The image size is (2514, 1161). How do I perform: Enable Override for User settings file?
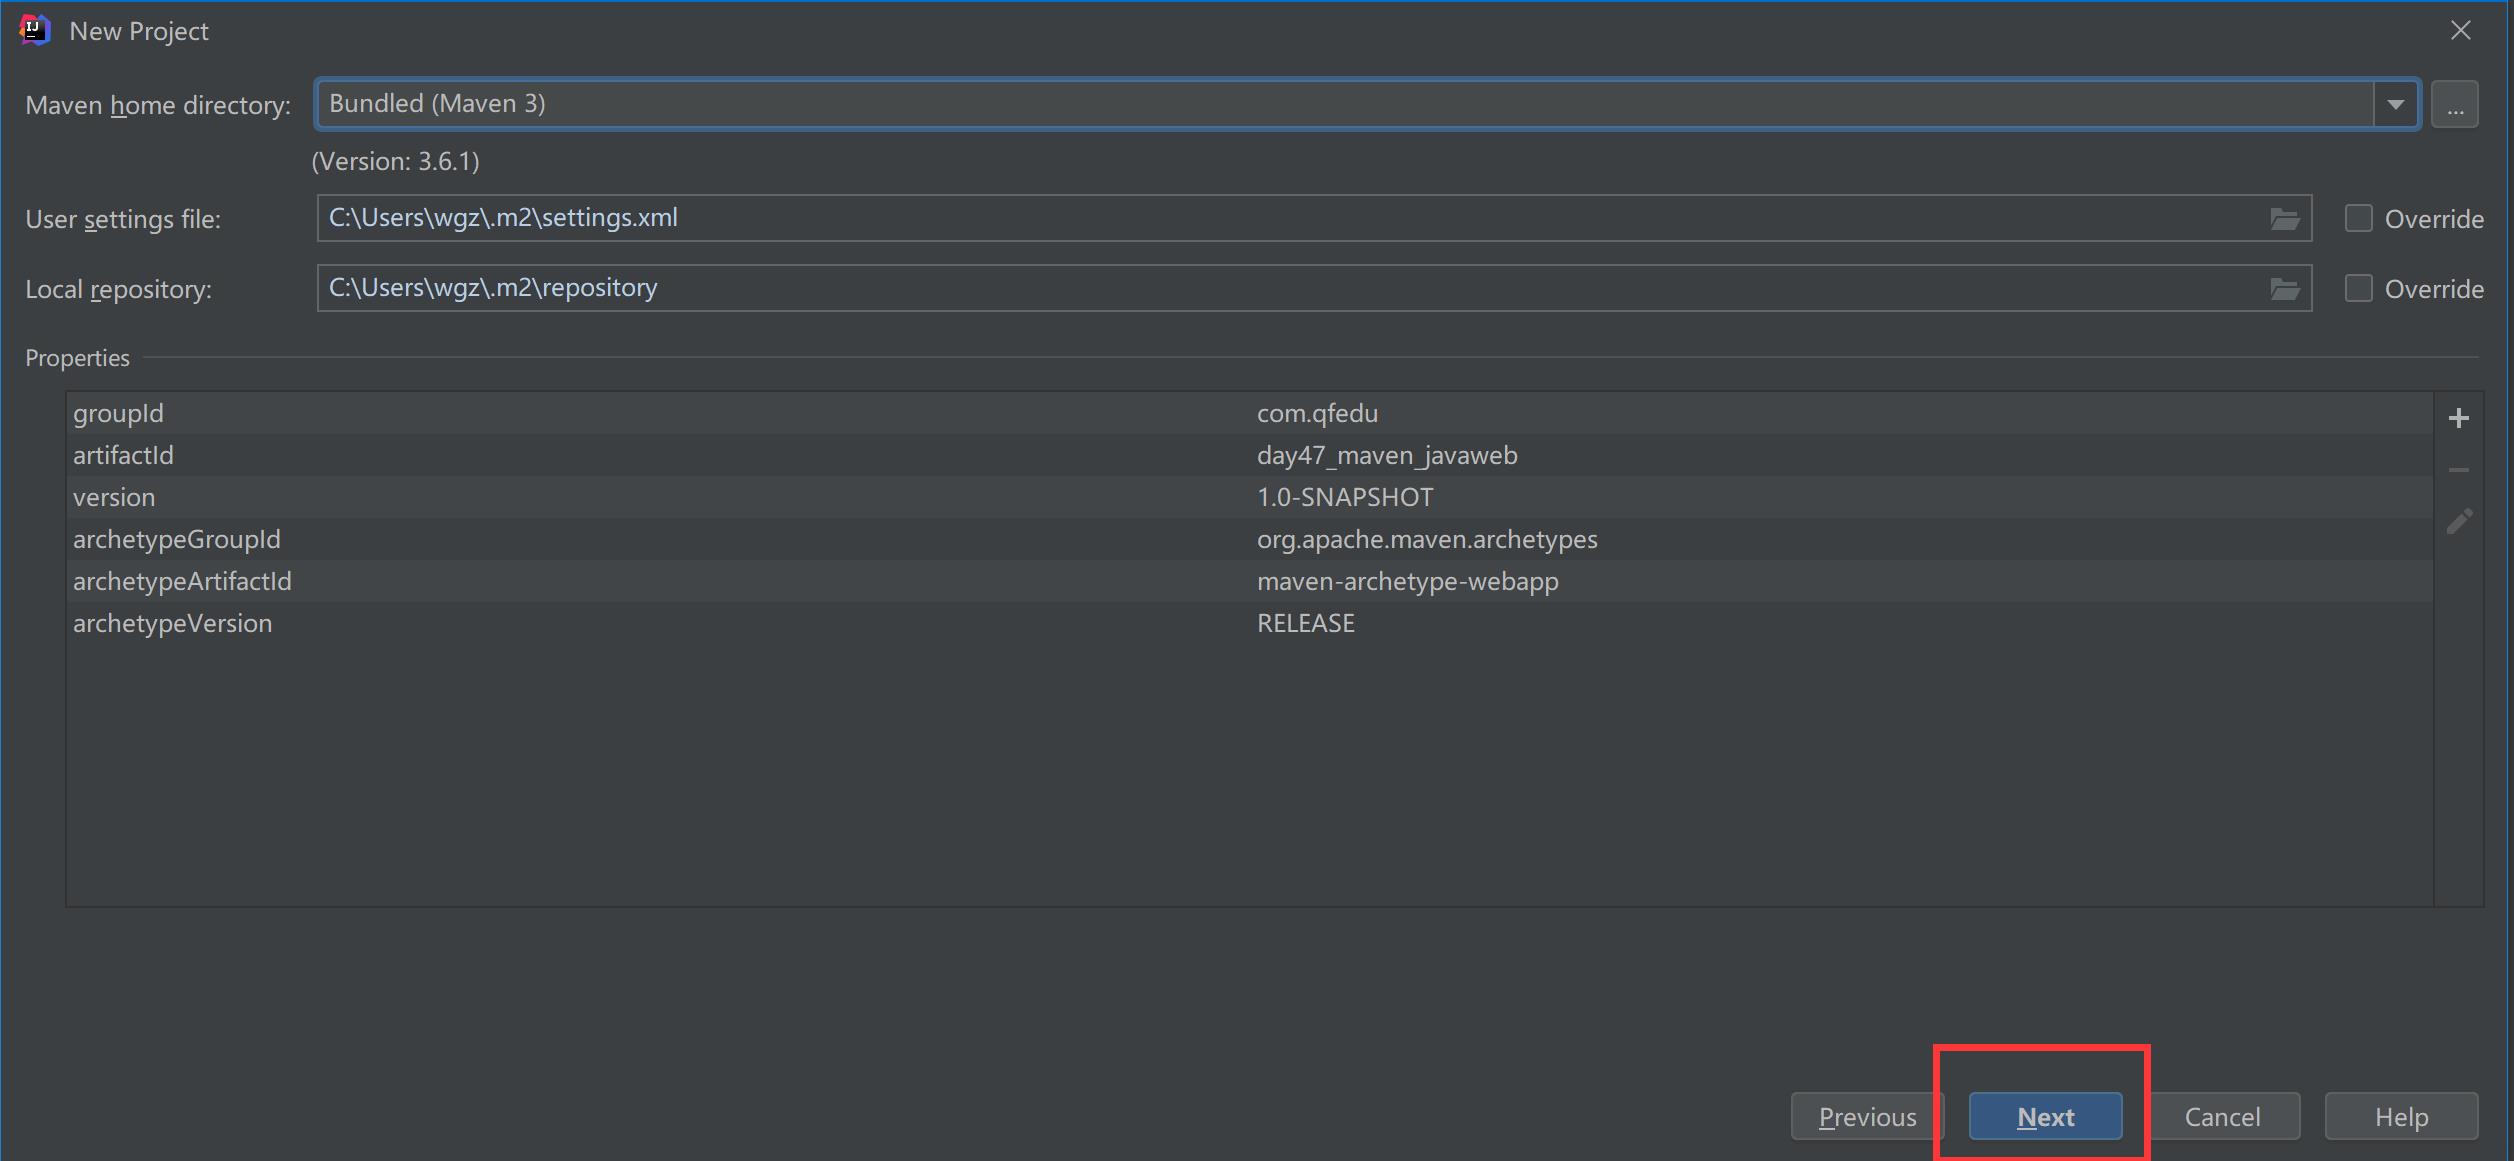pos(2358,218)
